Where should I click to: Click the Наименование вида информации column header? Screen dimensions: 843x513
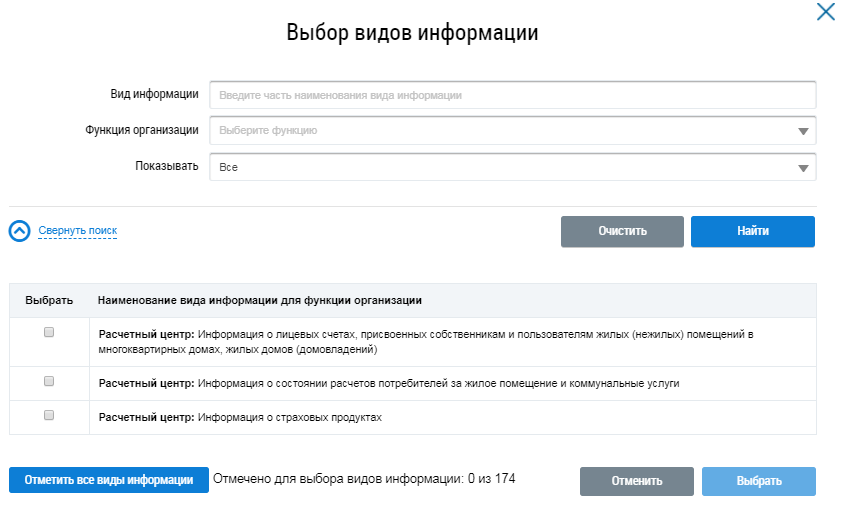259,300
